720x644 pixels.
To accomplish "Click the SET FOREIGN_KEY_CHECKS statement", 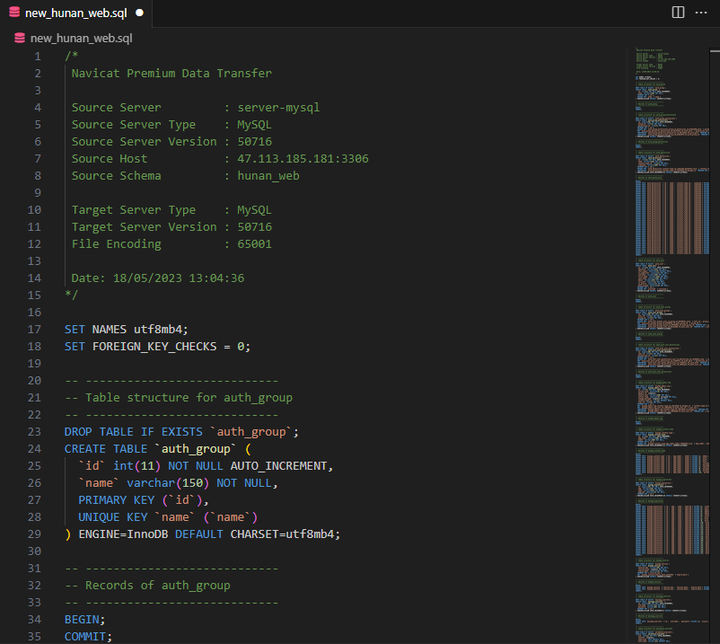I will coord(157,346).
